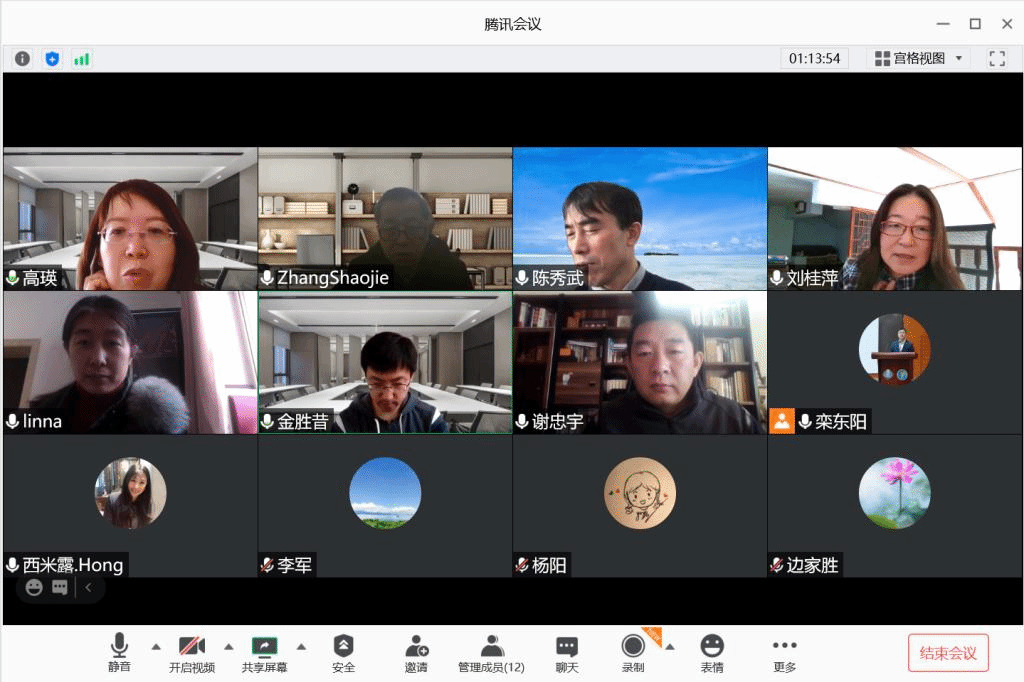Minimize the 腾讯会议 window
The image size is (1024, 682).
point(943,24)
